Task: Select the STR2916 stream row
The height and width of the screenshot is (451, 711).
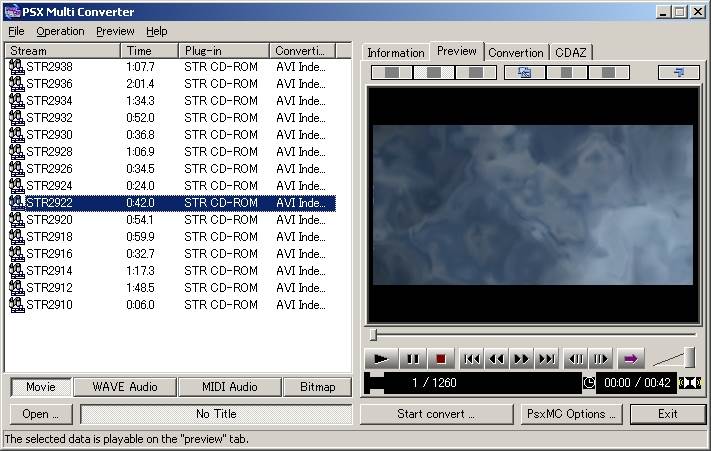Action: [x=172, y=254]
